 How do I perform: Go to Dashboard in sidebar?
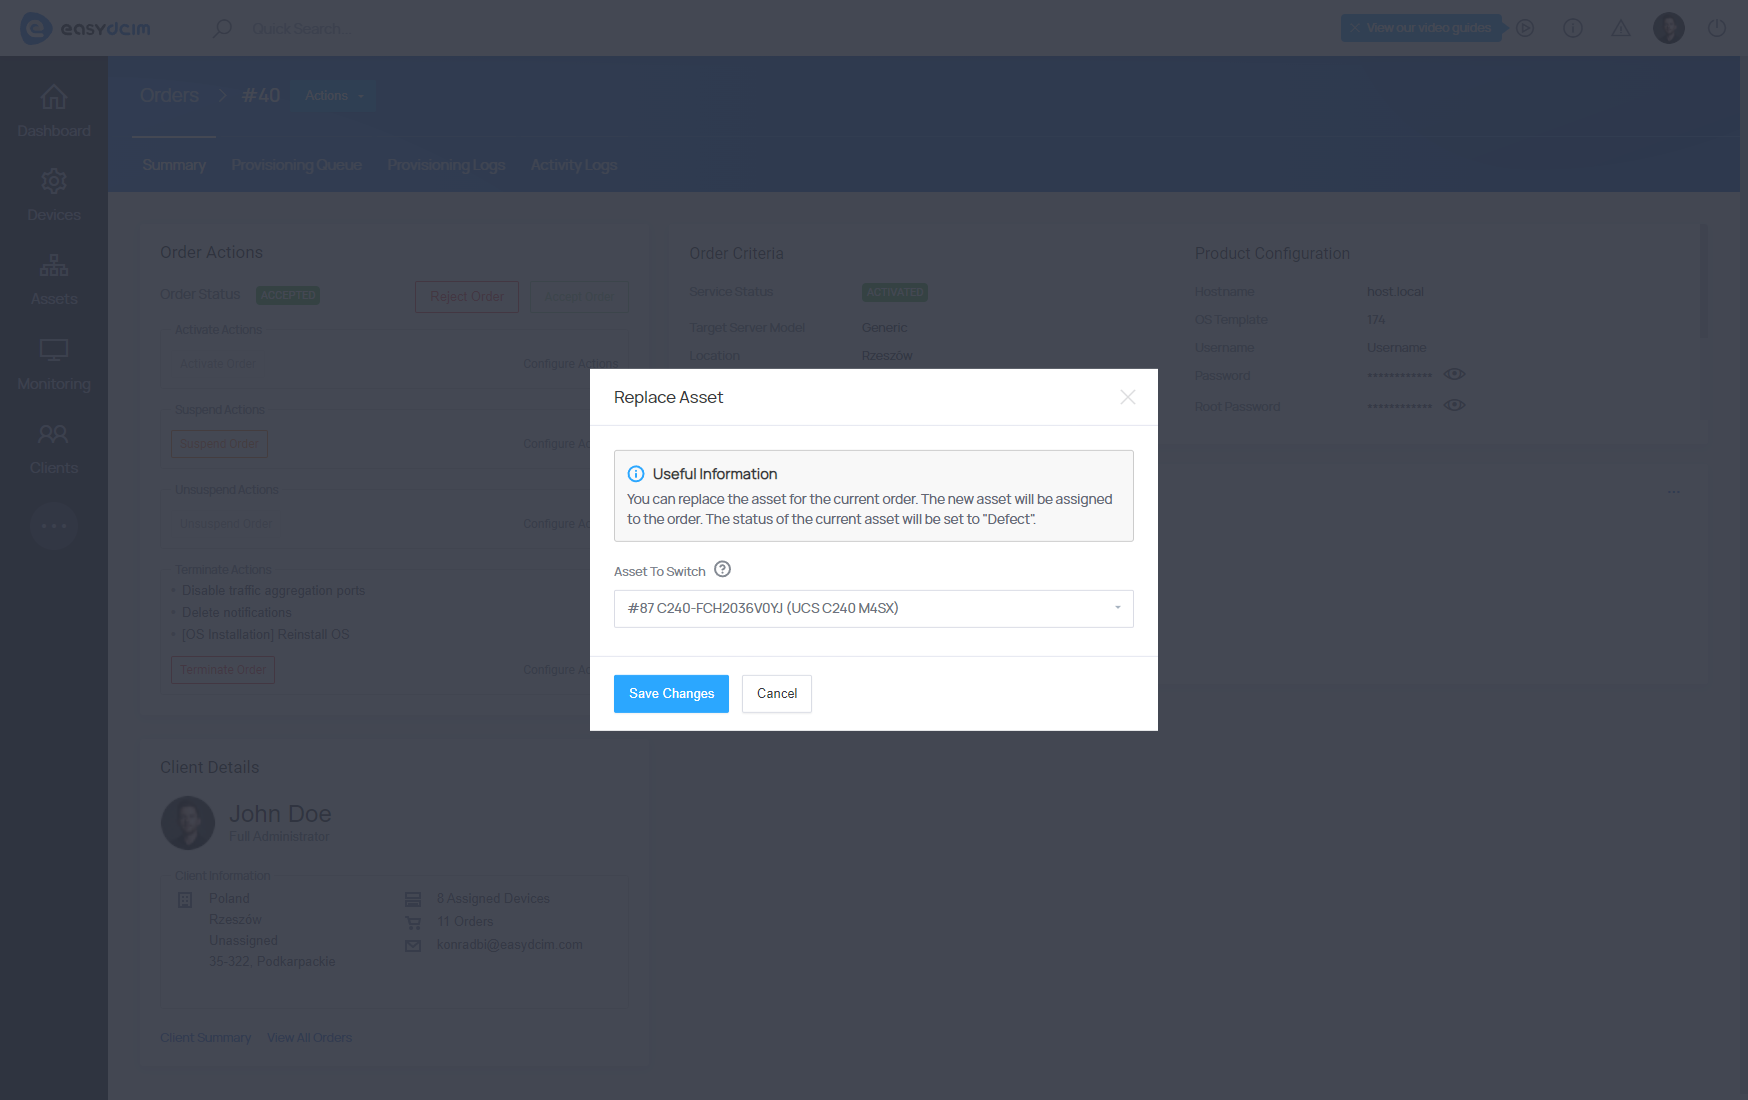click(x=54, y=111)
